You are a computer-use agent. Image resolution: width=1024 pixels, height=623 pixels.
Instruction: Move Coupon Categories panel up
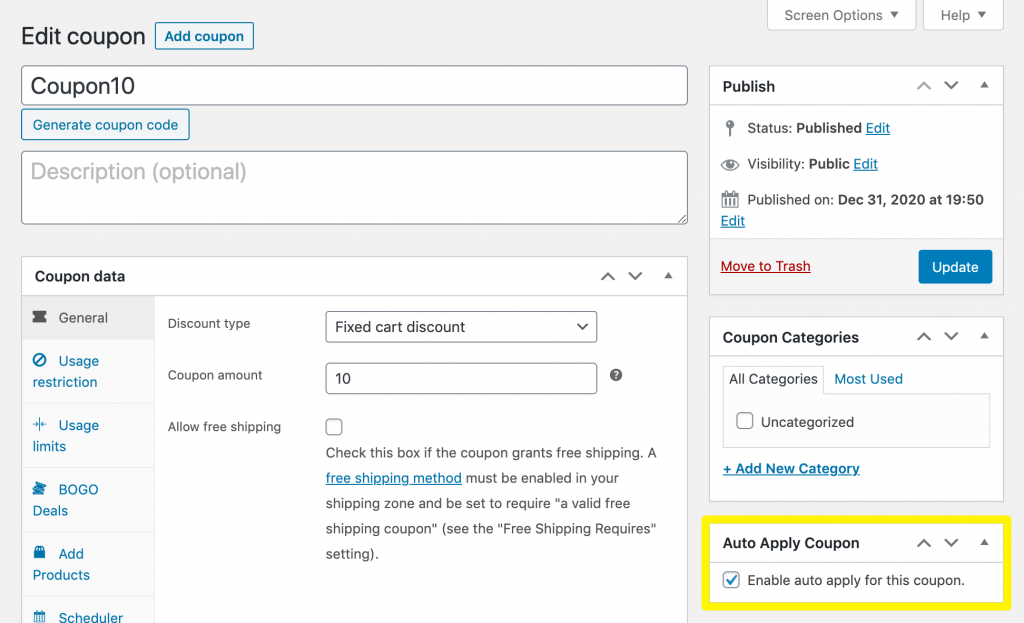(923, 337)
